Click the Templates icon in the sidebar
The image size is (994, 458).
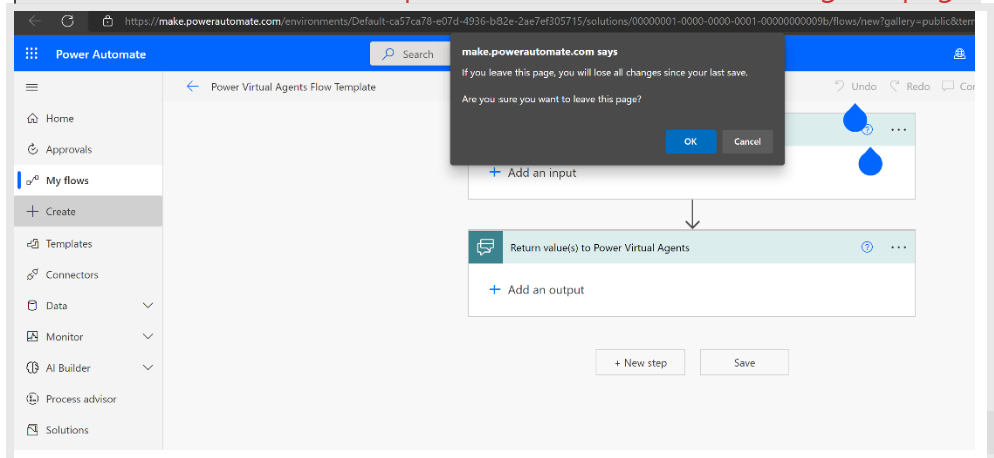32,244
